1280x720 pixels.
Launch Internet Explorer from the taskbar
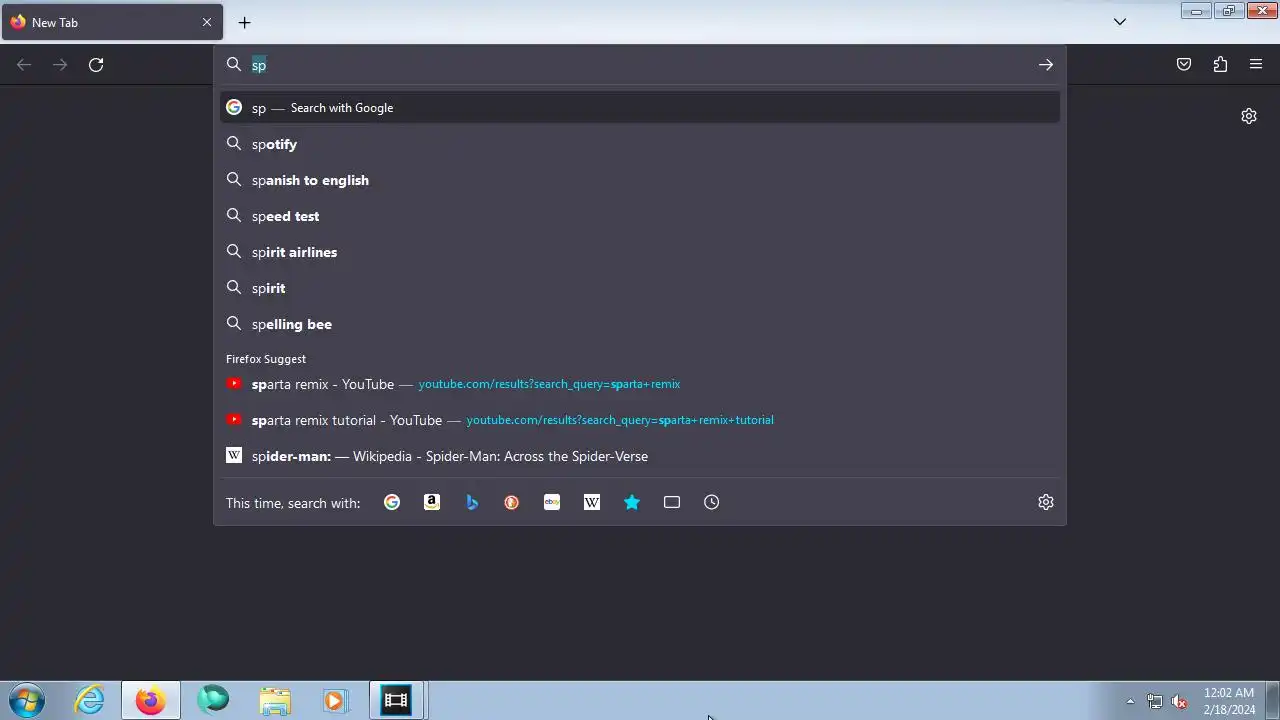point(90,700)
